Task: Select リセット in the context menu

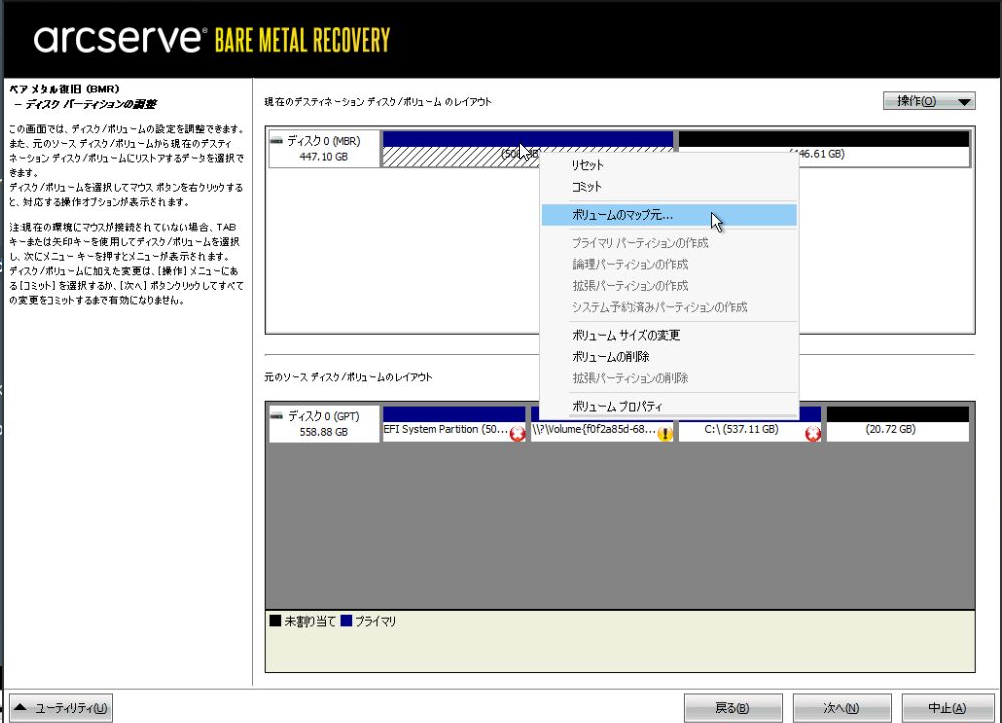Action: click(x=669, y=165)
